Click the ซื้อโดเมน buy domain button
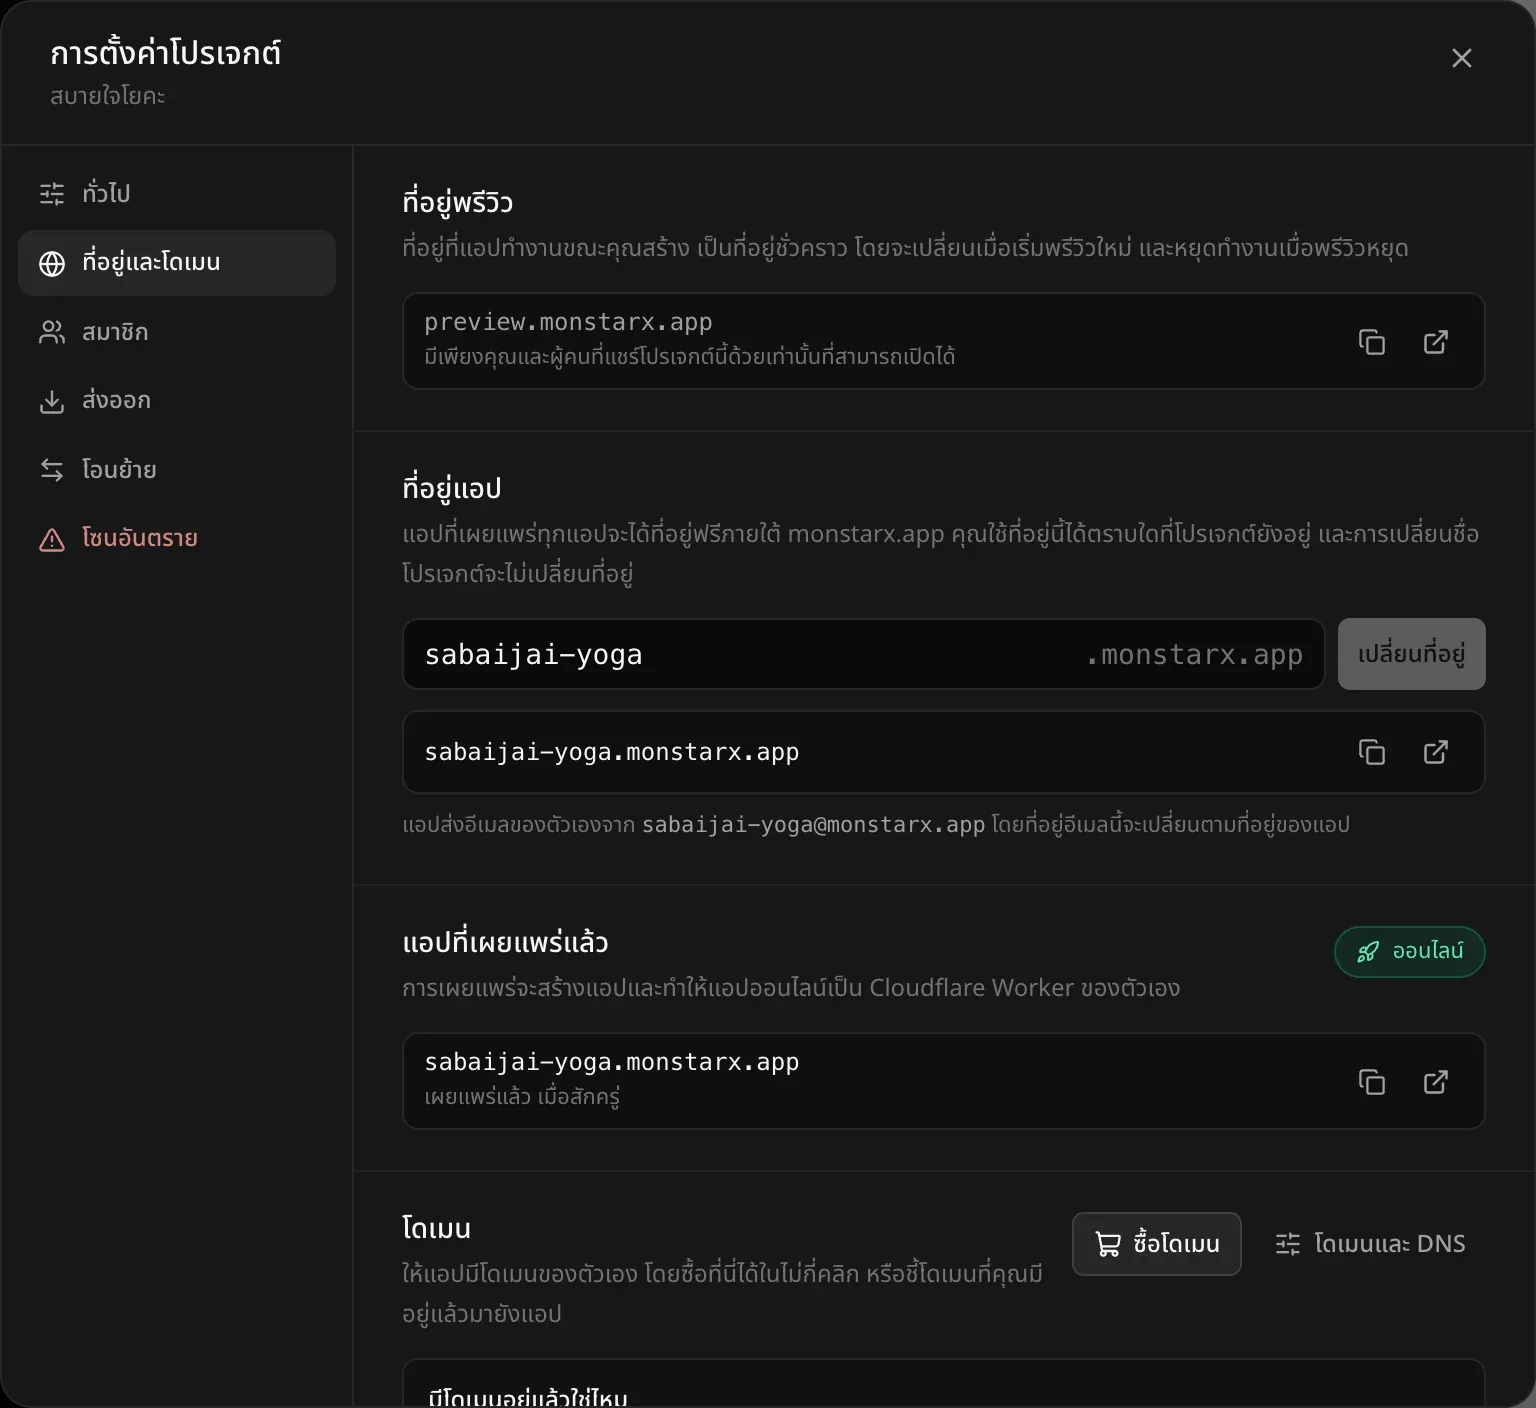 point(1157,1244)
